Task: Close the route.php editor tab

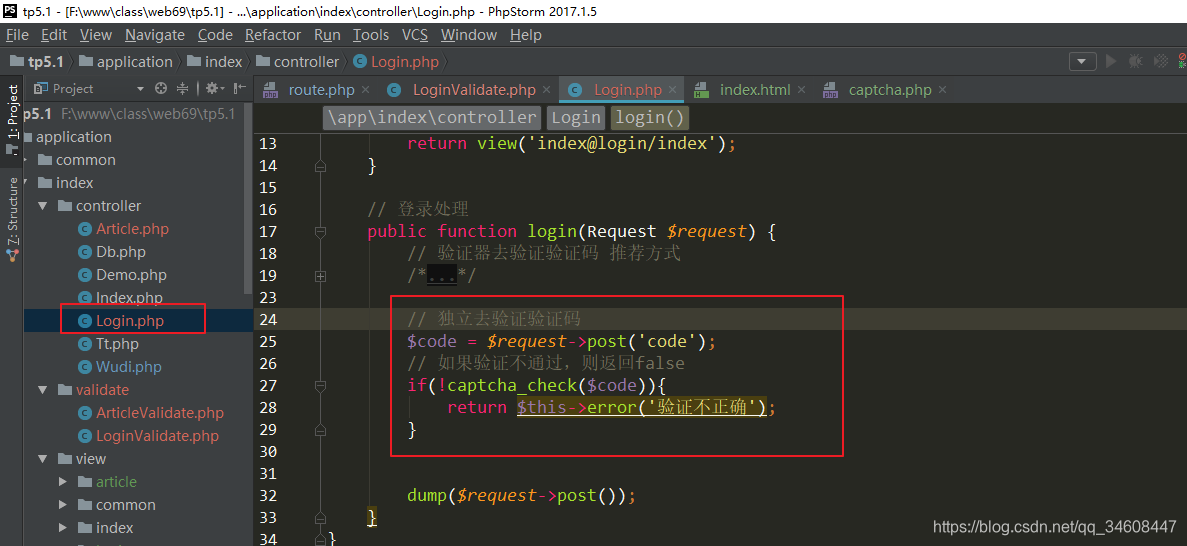Action: pyautogui.click(x=366, y=90)
